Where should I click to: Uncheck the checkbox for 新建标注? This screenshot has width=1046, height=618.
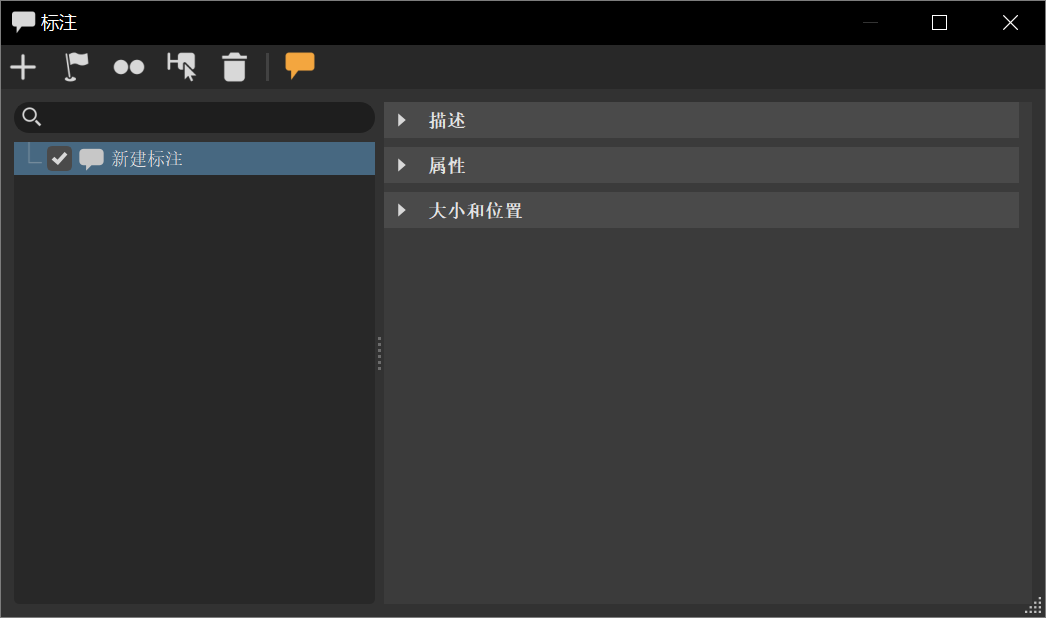(x=59, y=158)
